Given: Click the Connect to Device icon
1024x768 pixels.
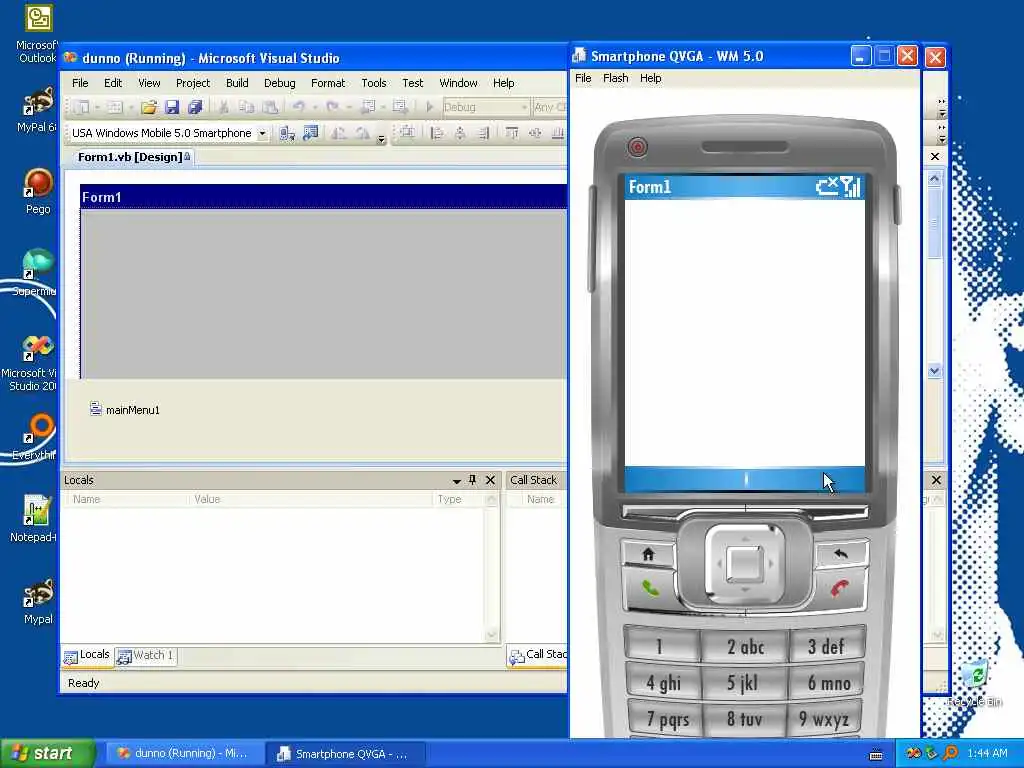Looking at the screenshot, I should pos(287,133).
